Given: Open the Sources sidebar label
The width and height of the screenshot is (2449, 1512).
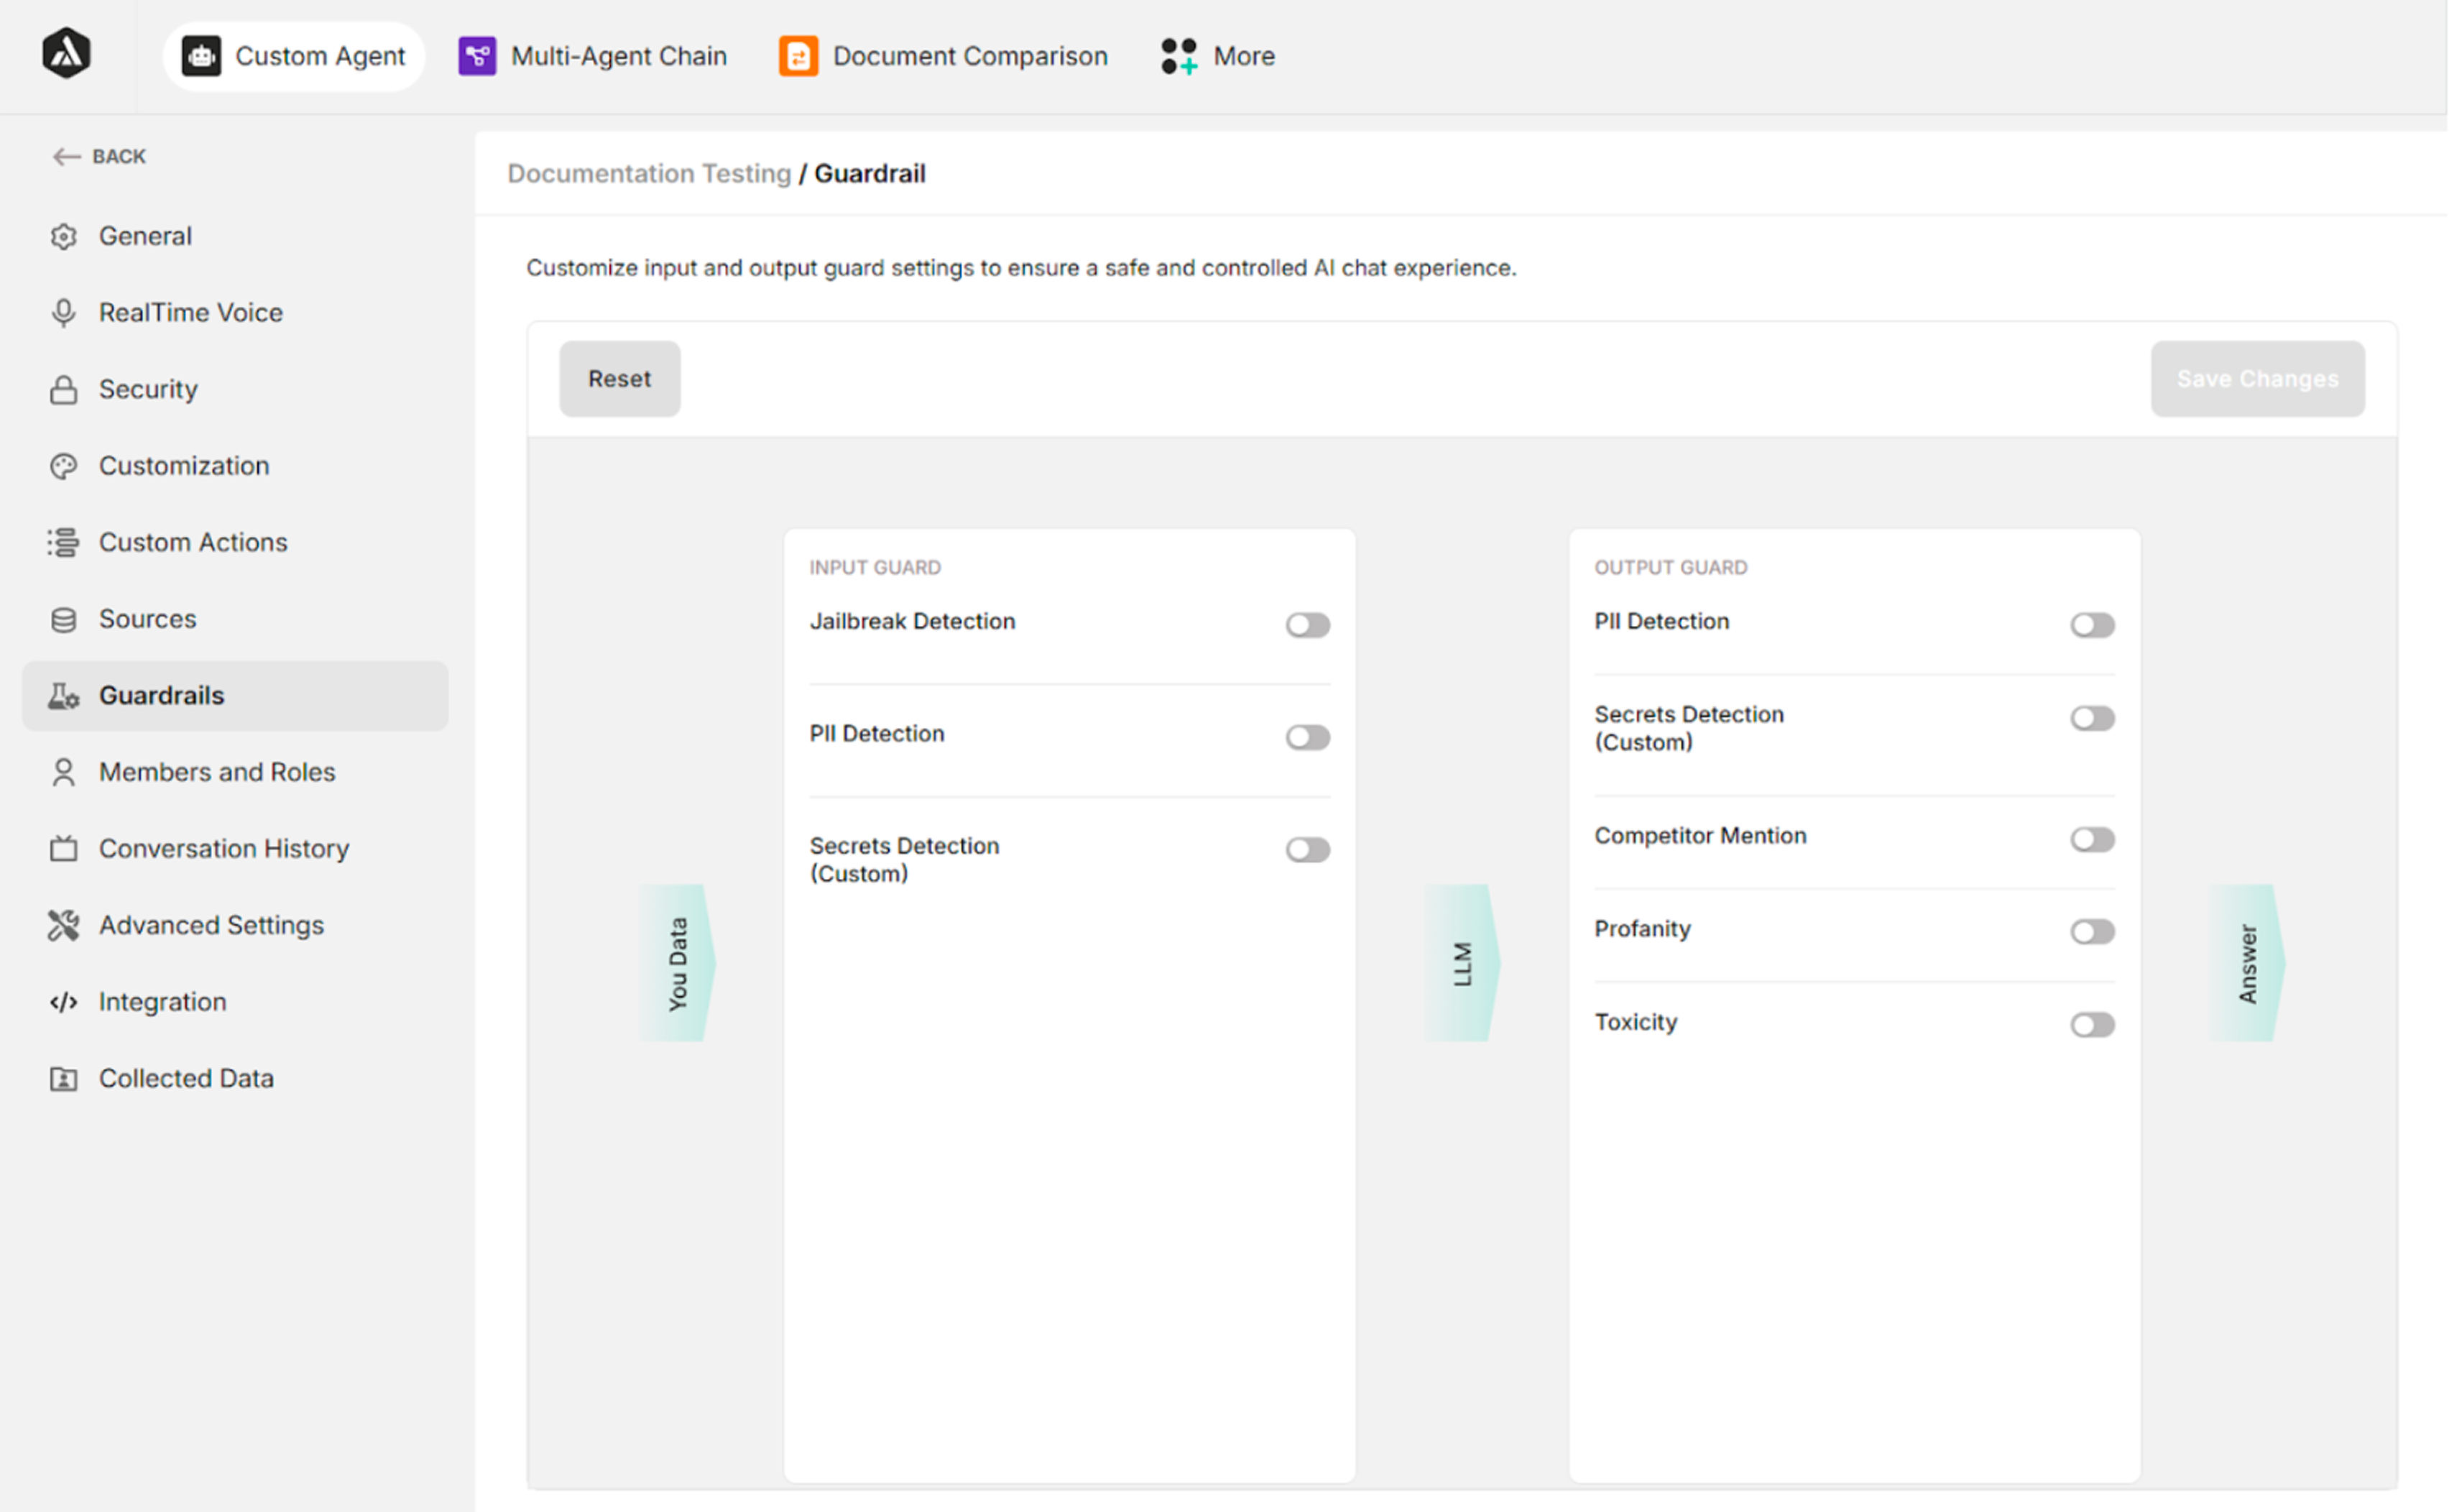Looking at the screenshot, I should point(147,619).
